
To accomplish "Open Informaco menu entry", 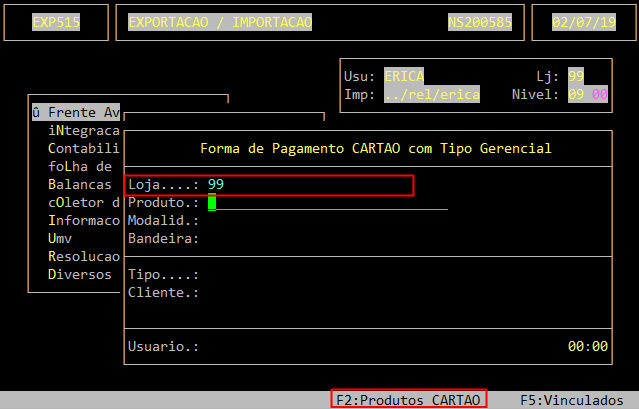I will pyautogui.click(x=83, y=220).
